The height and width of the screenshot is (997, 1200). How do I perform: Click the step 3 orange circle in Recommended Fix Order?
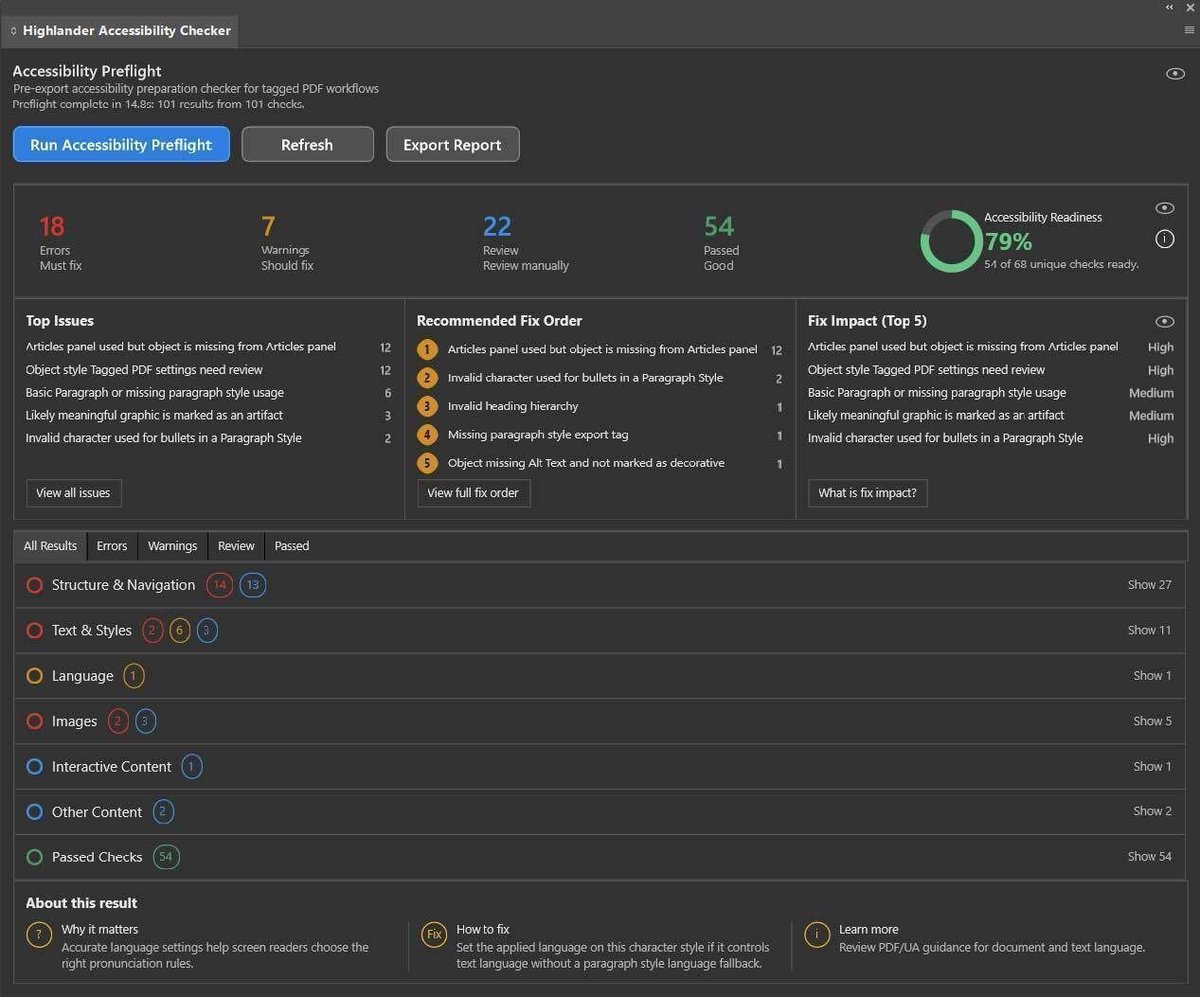[428, 406]
